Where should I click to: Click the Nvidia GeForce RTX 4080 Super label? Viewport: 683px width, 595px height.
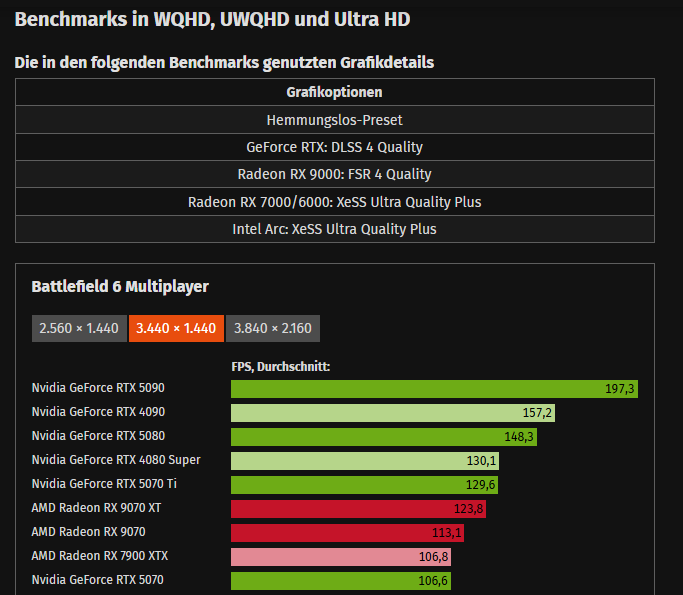(116, 460)
